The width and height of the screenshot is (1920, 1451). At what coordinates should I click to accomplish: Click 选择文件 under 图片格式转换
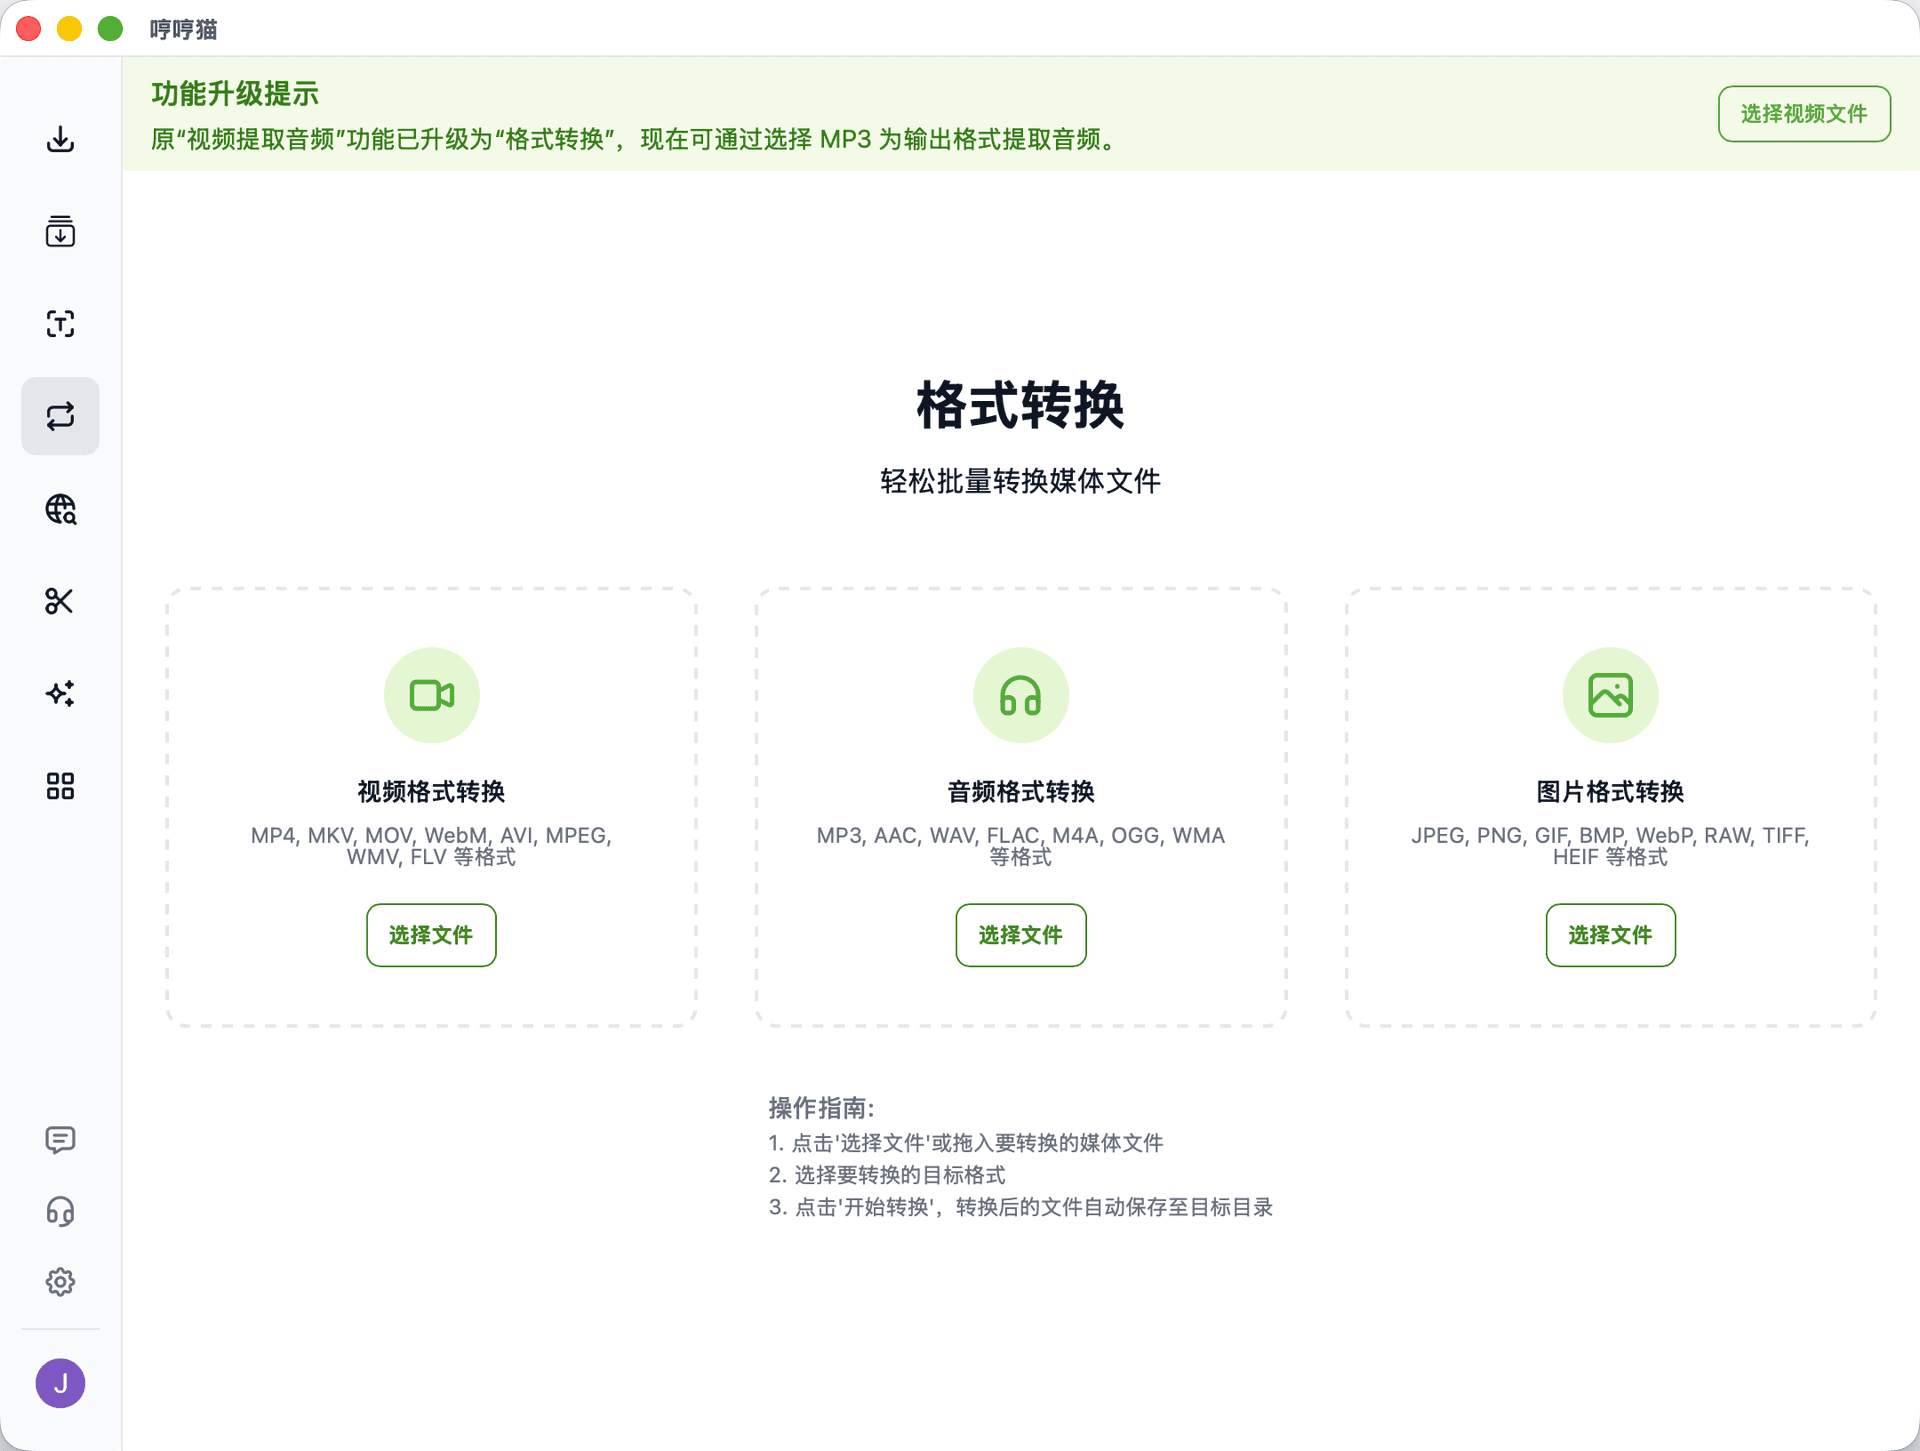coord(1610,935)
